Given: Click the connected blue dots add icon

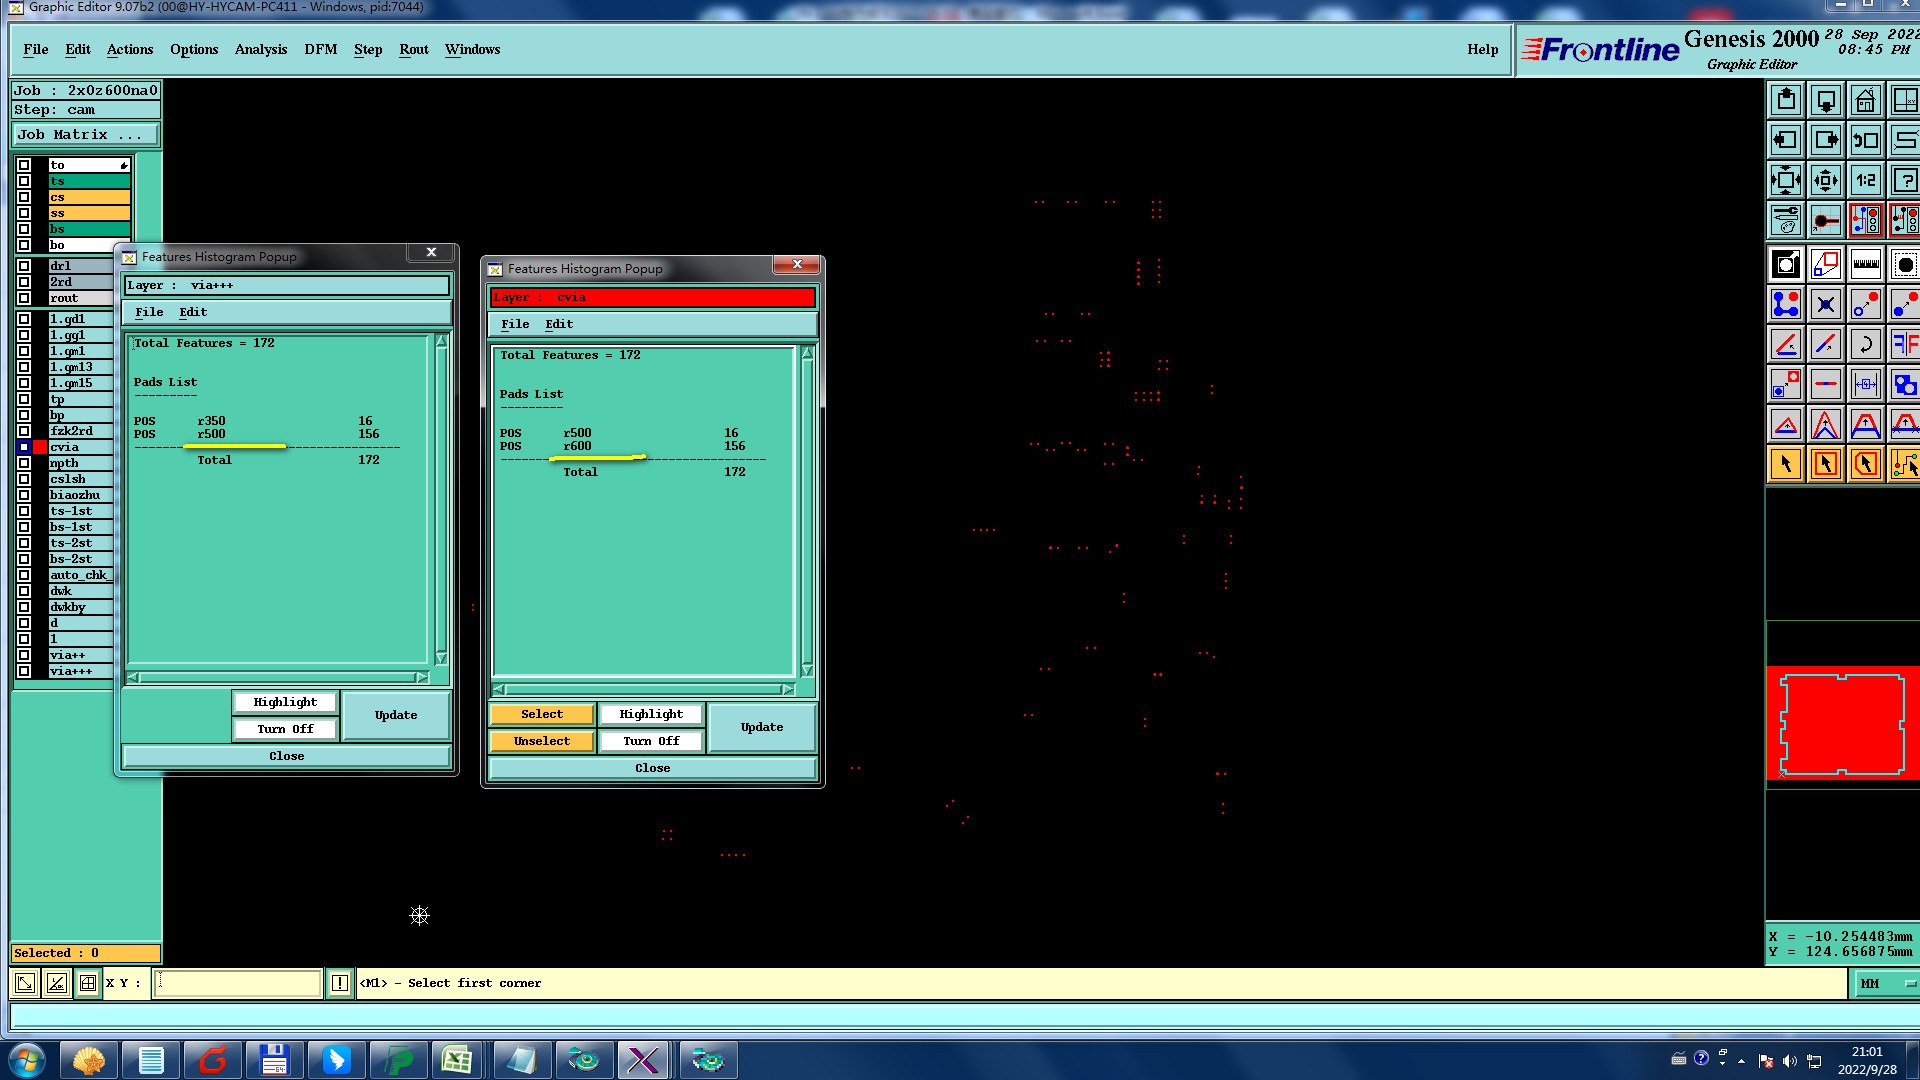Looking at the screenshot, I should point(1786,304).
